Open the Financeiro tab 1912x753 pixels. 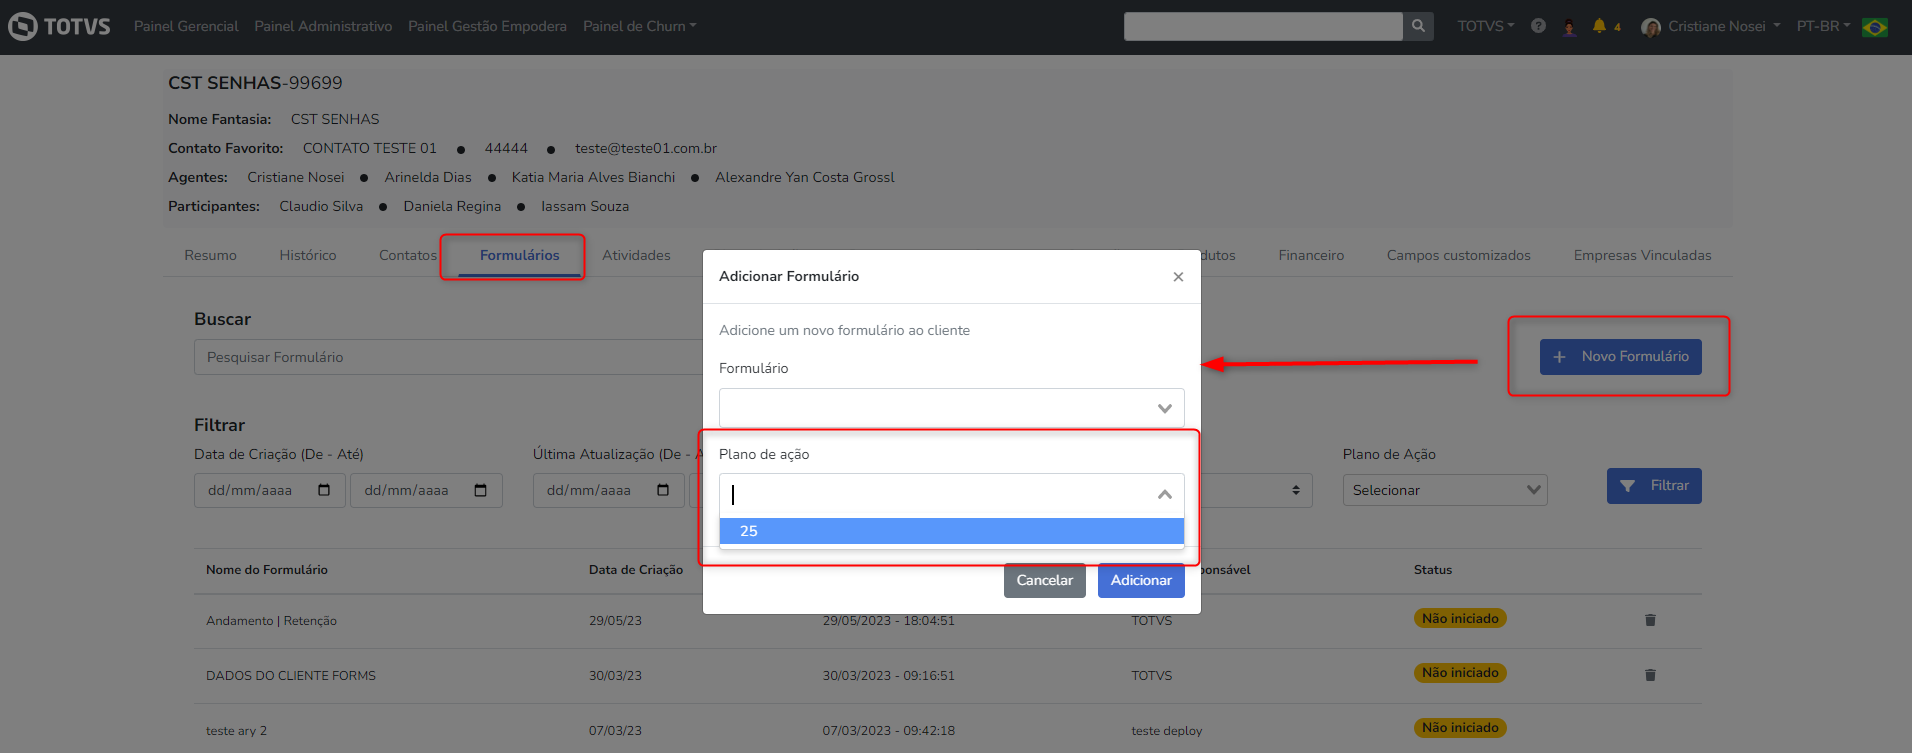(x=1311, y=255)
